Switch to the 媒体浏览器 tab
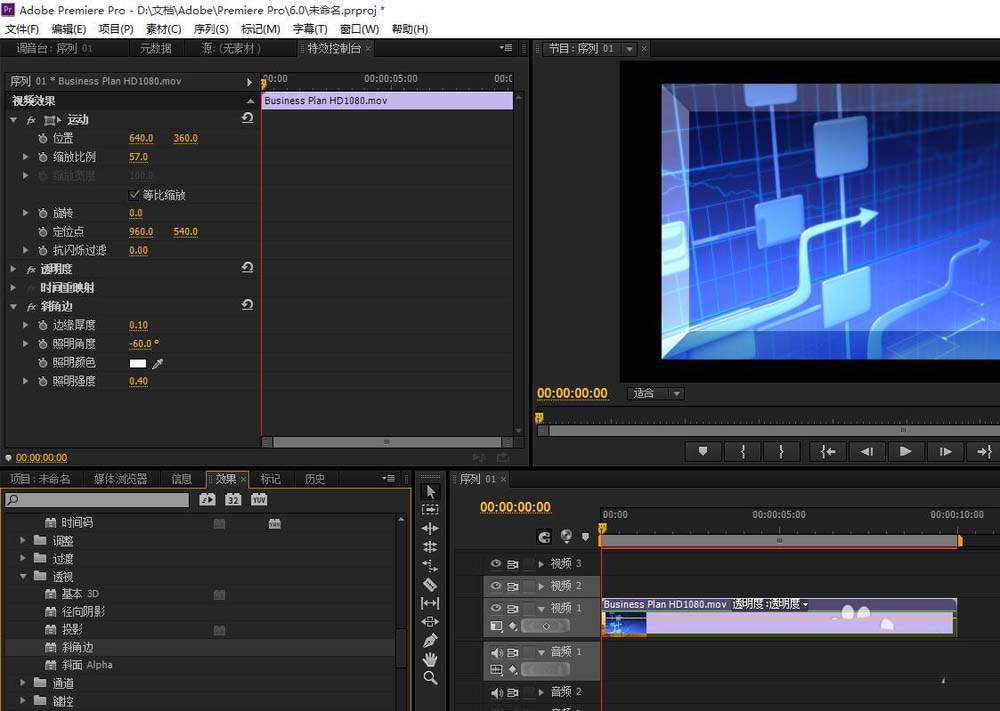The image size is (1000, 711). (121, 479)
